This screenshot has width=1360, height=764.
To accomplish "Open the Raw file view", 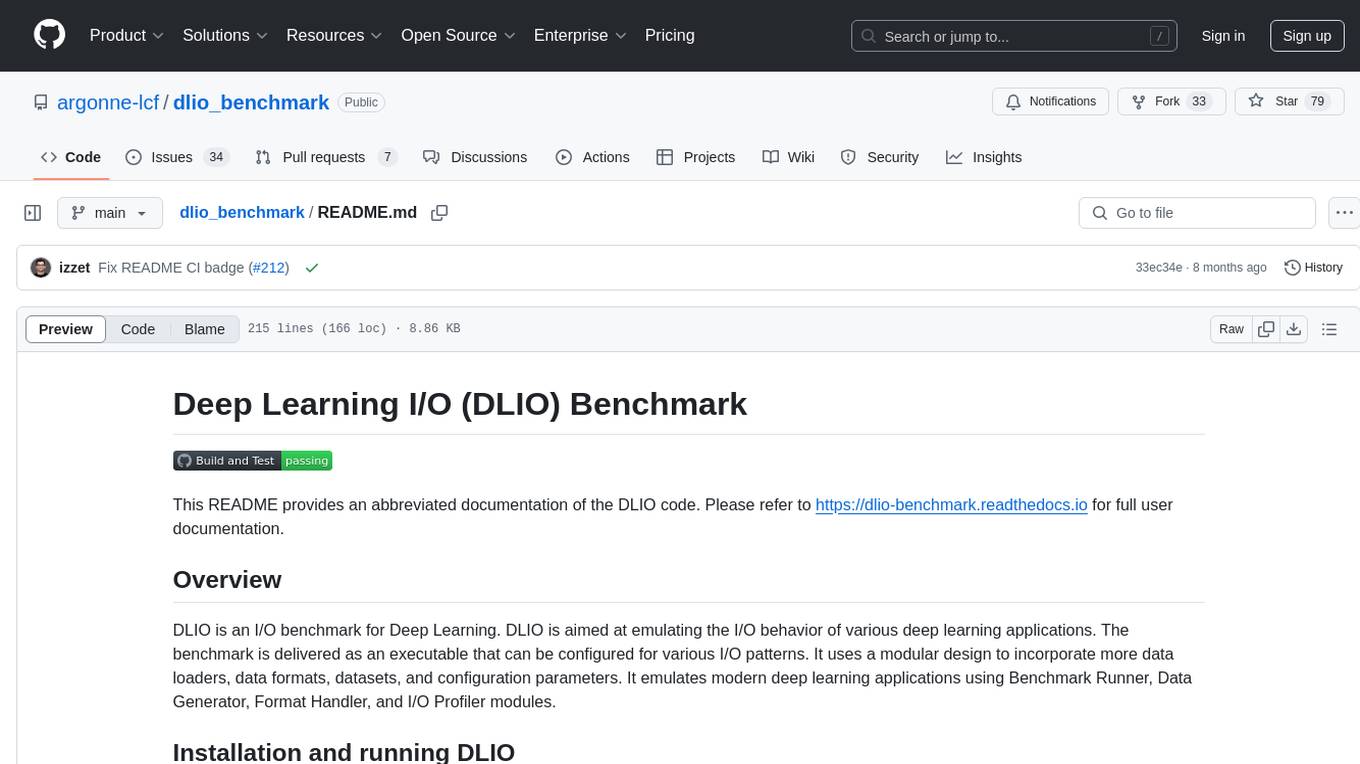I will (1231, 329).
